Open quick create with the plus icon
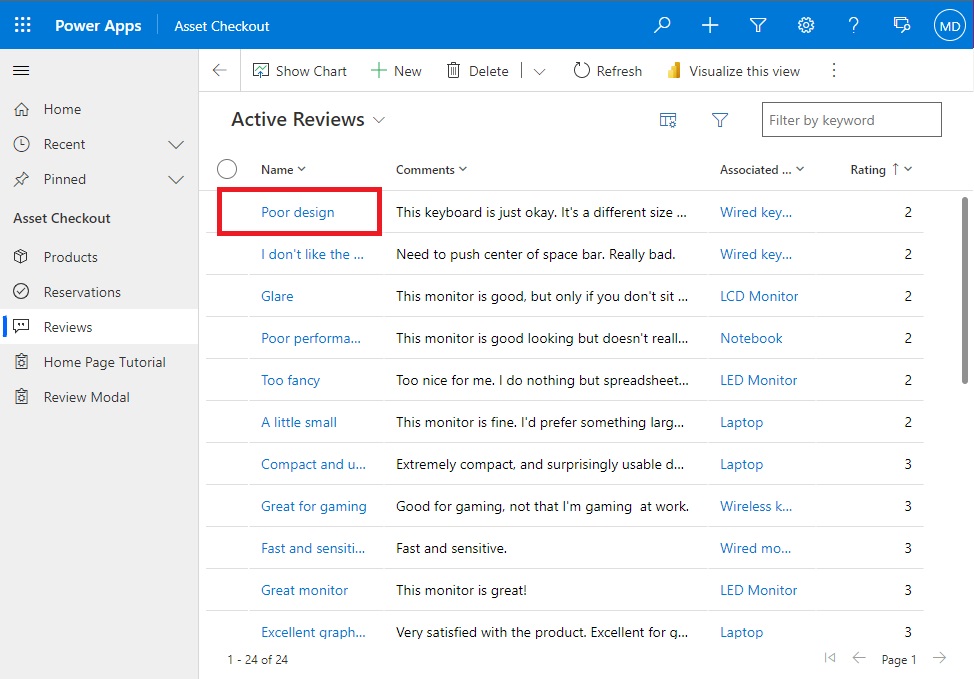Screen dimensions: 974x679 [710, 24]
